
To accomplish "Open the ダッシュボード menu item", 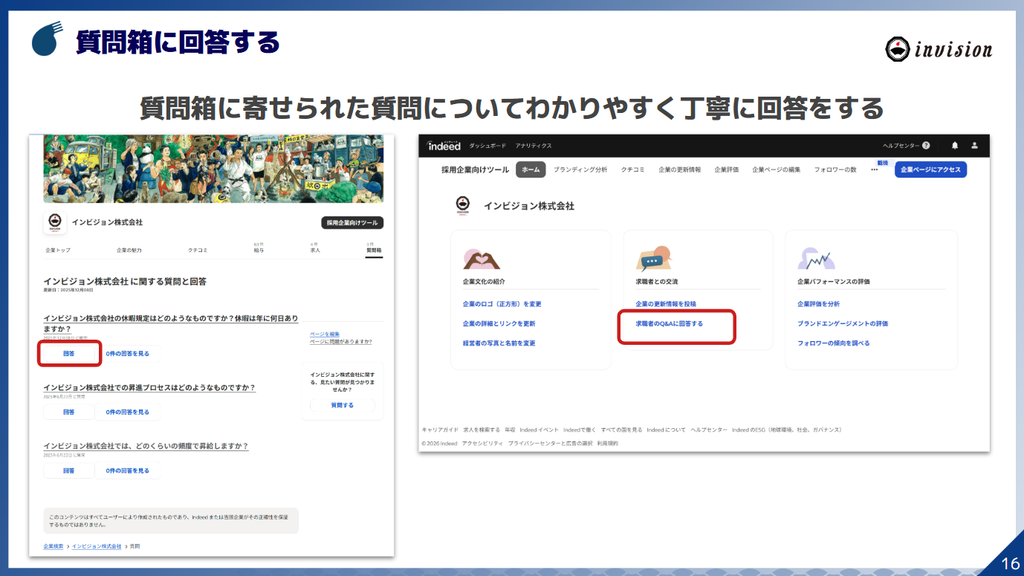I will coord(487,146).
